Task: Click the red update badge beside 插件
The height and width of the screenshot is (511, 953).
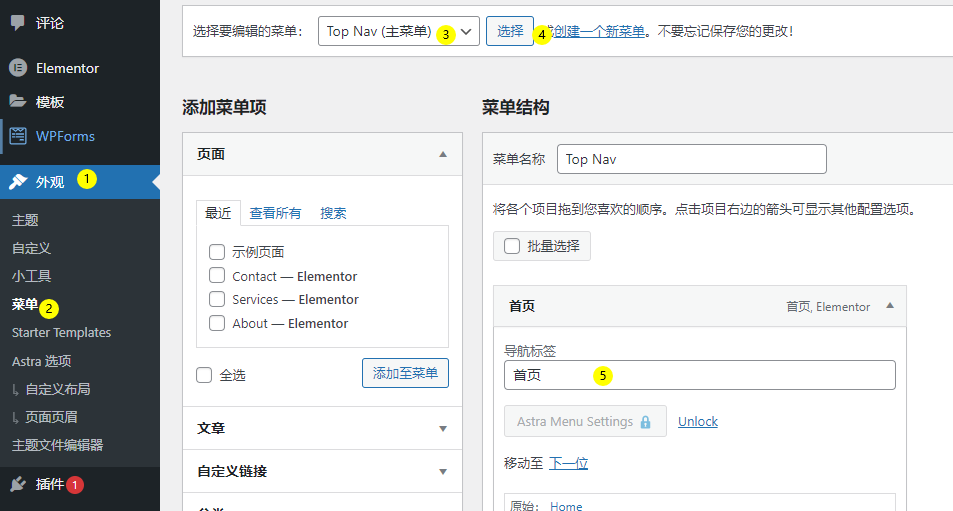Action: click(x=75, y=485)
